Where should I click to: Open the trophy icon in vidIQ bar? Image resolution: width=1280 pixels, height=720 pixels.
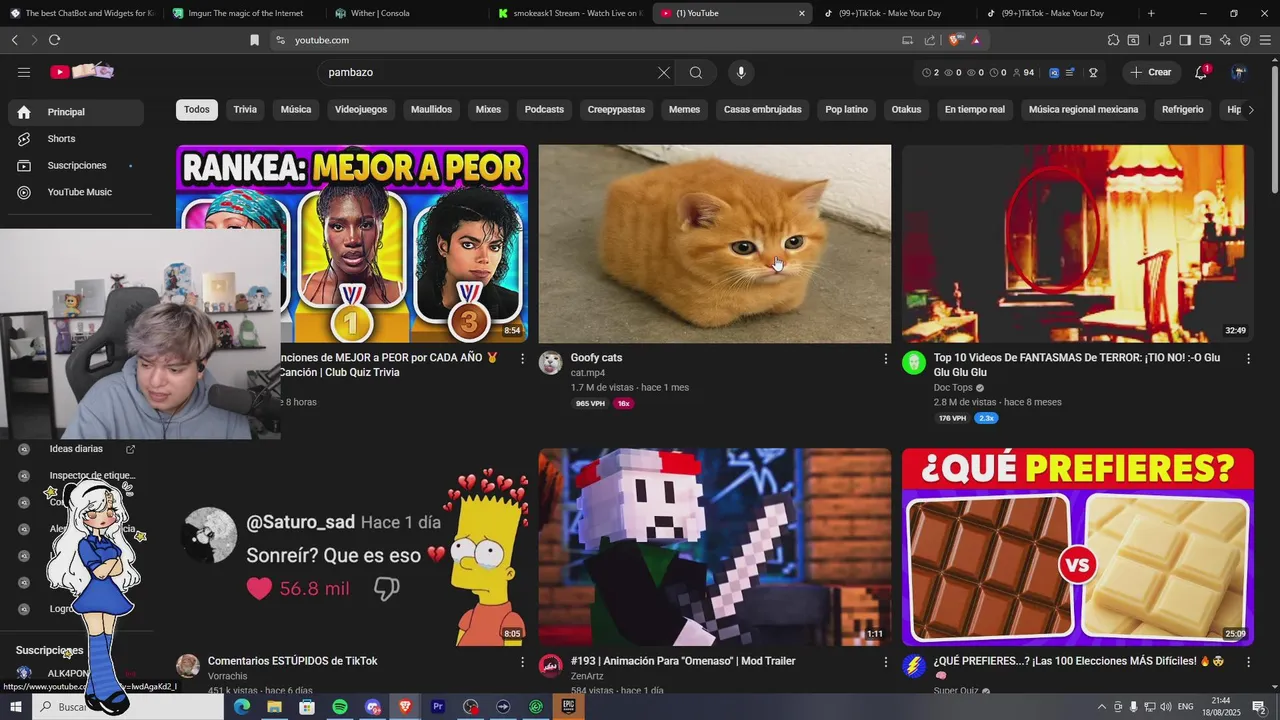pos(1093,73)
